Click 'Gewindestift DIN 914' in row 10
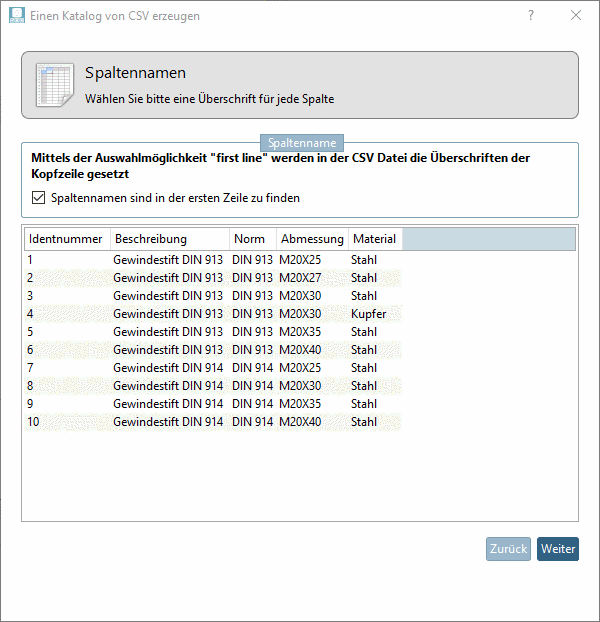 coord(168,422)
